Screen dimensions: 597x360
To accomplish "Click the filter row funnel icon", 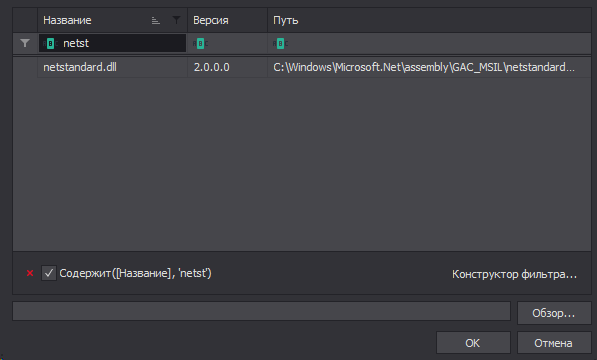I will (x=25, y=43).
